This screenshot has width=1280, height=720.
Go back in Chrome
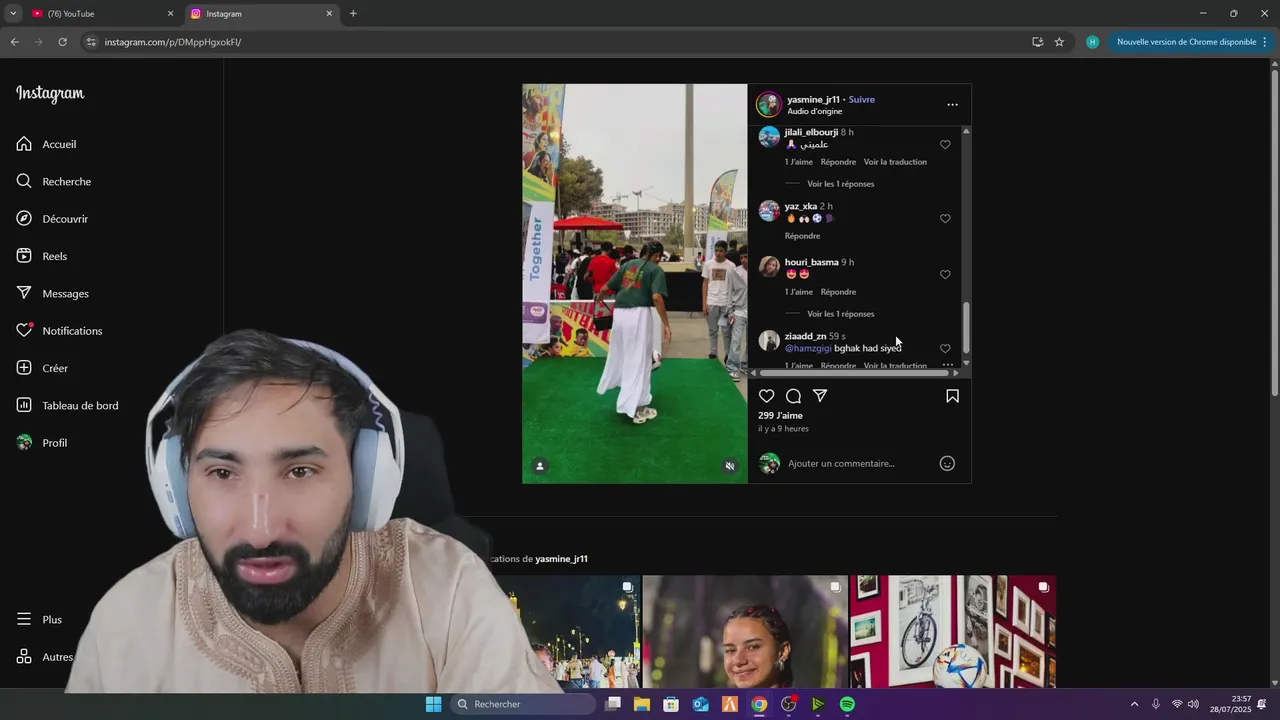point(14,42)
